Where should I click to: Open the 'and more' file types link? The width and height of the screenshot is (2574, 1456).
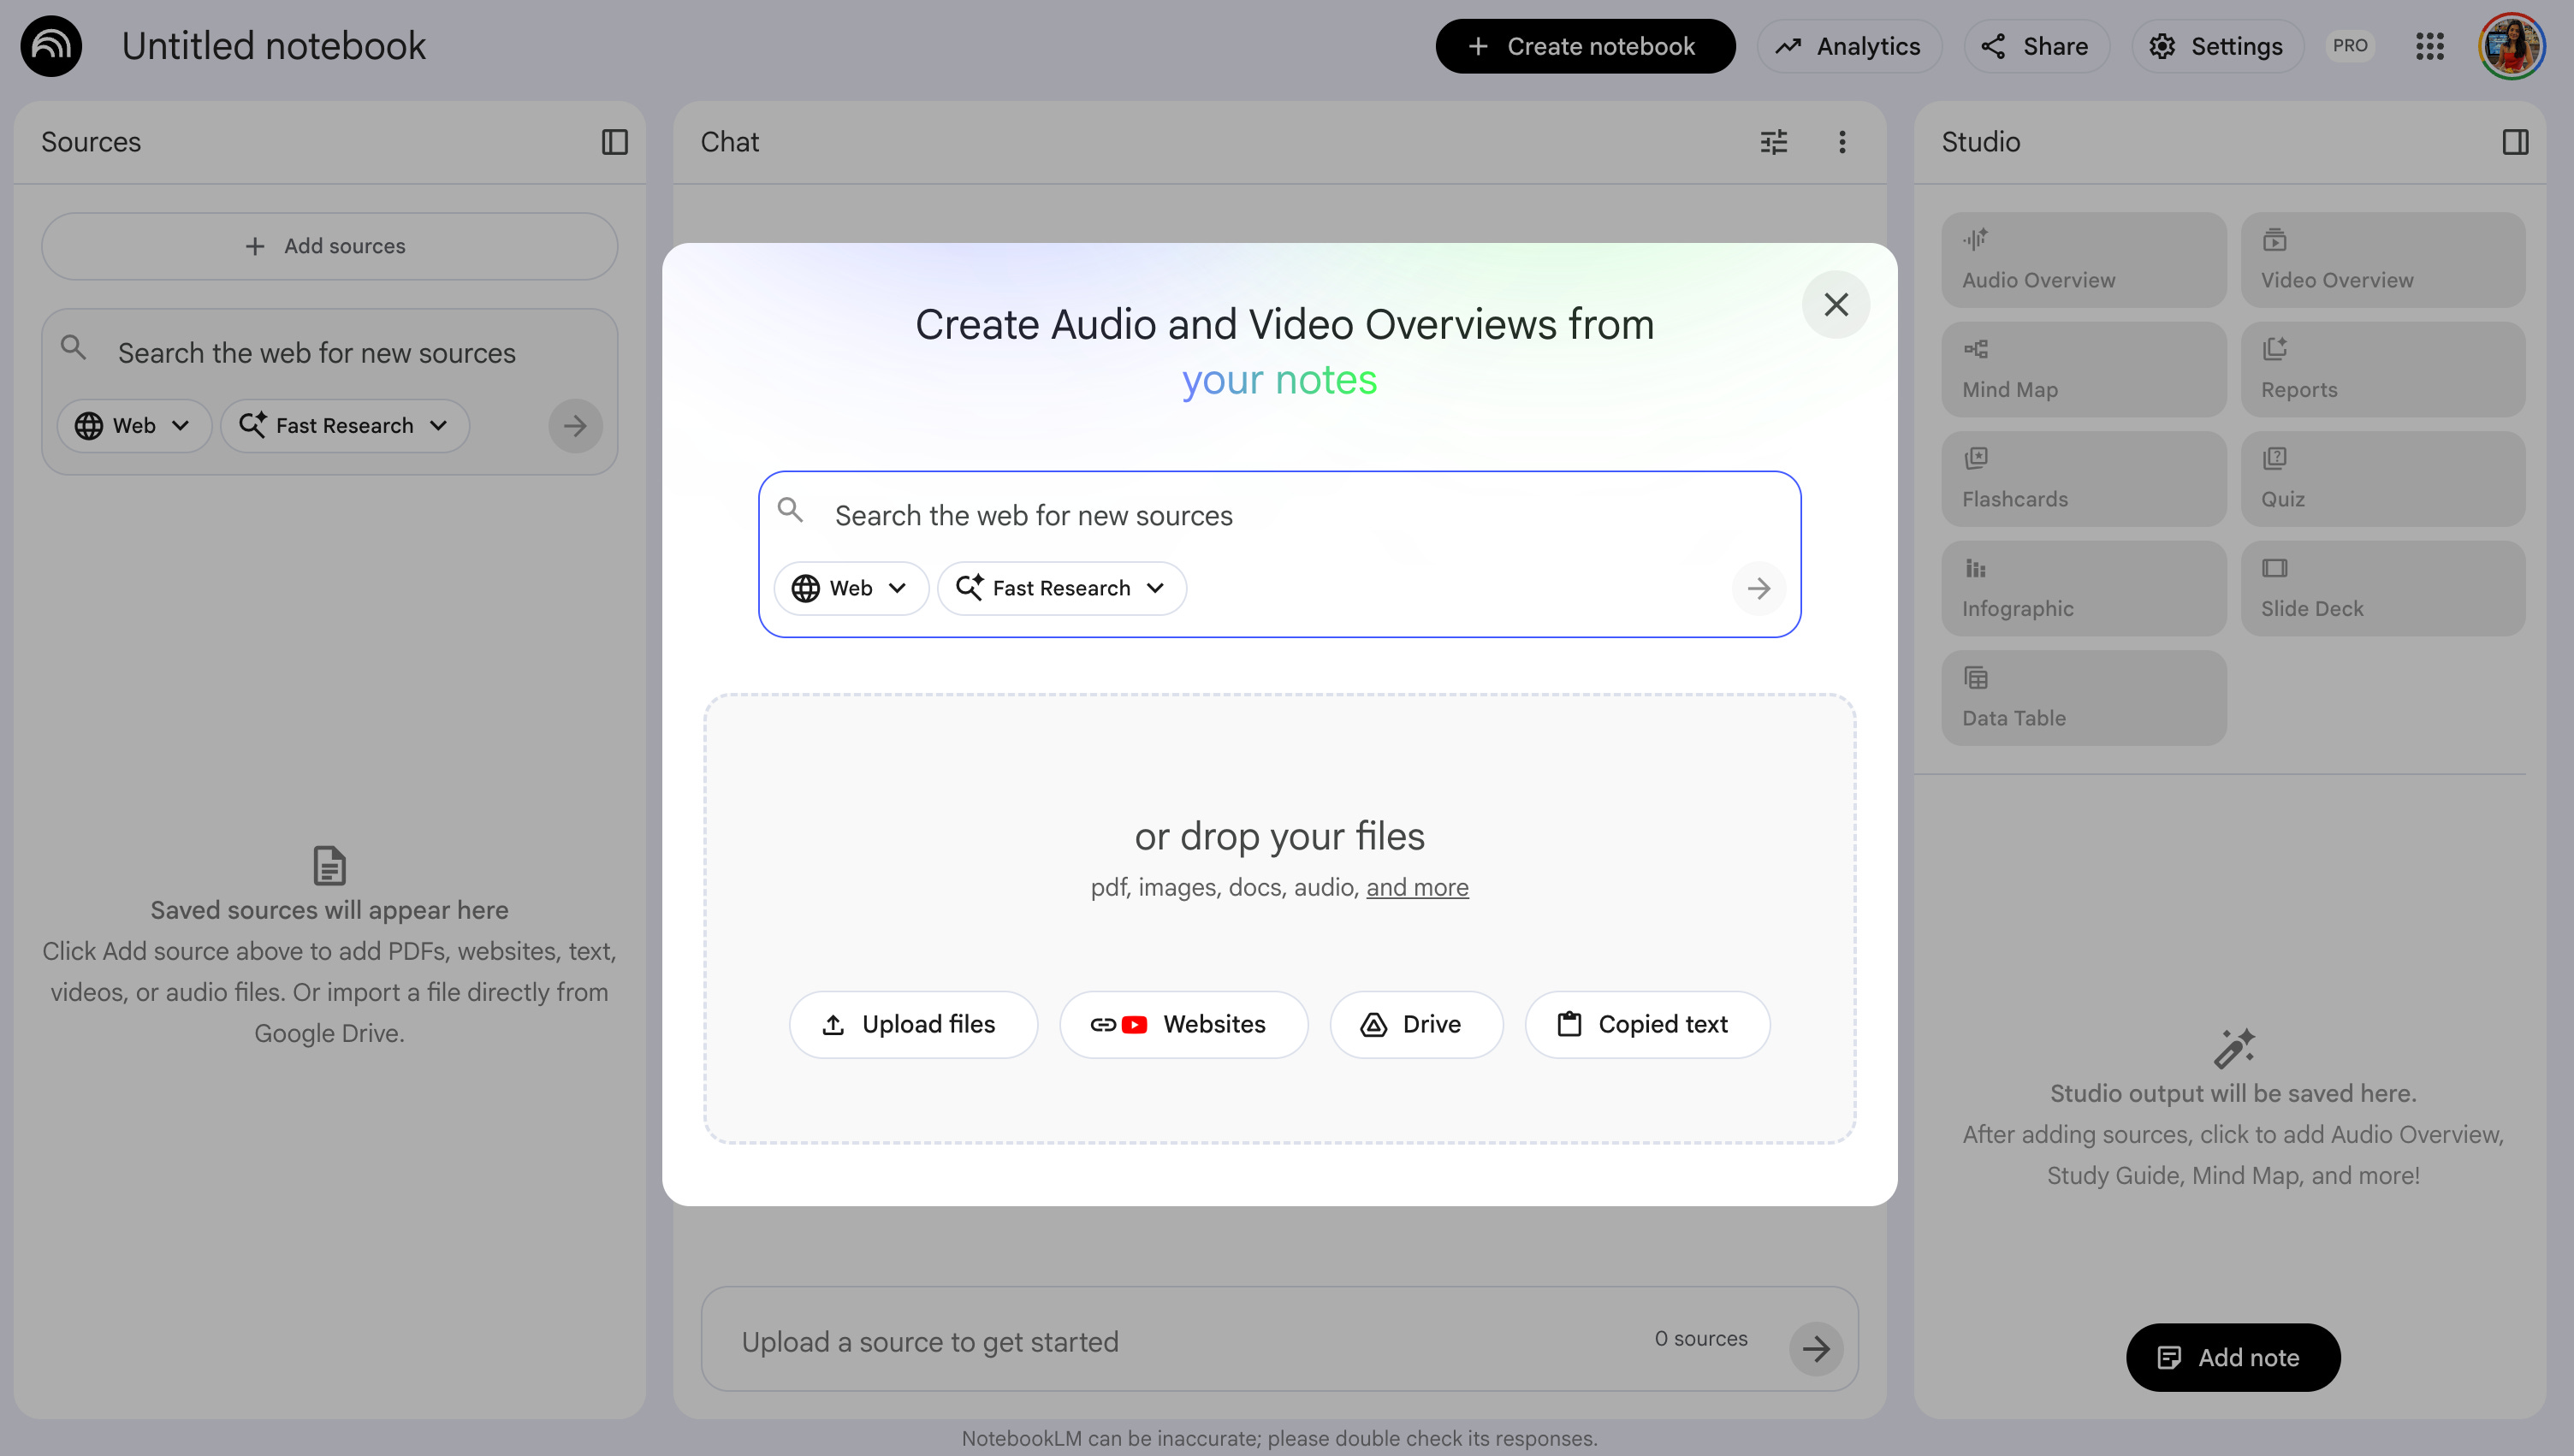1417,887
